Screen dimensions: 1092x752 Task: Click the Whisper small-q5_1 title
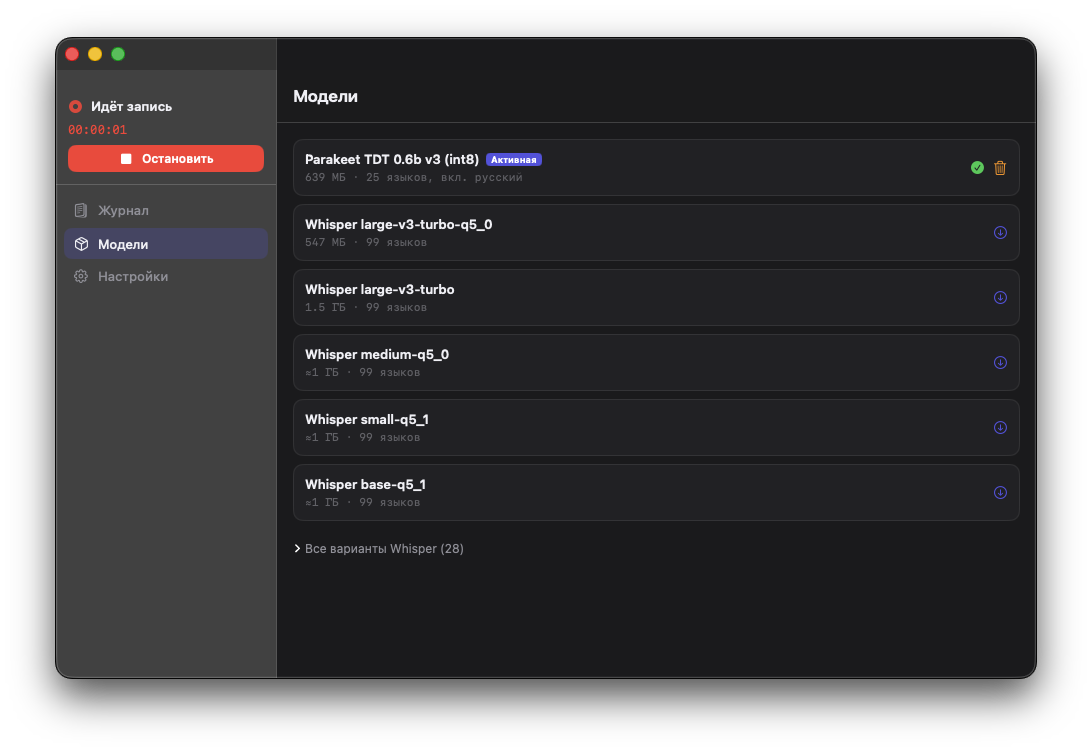[x=367, y=419]
